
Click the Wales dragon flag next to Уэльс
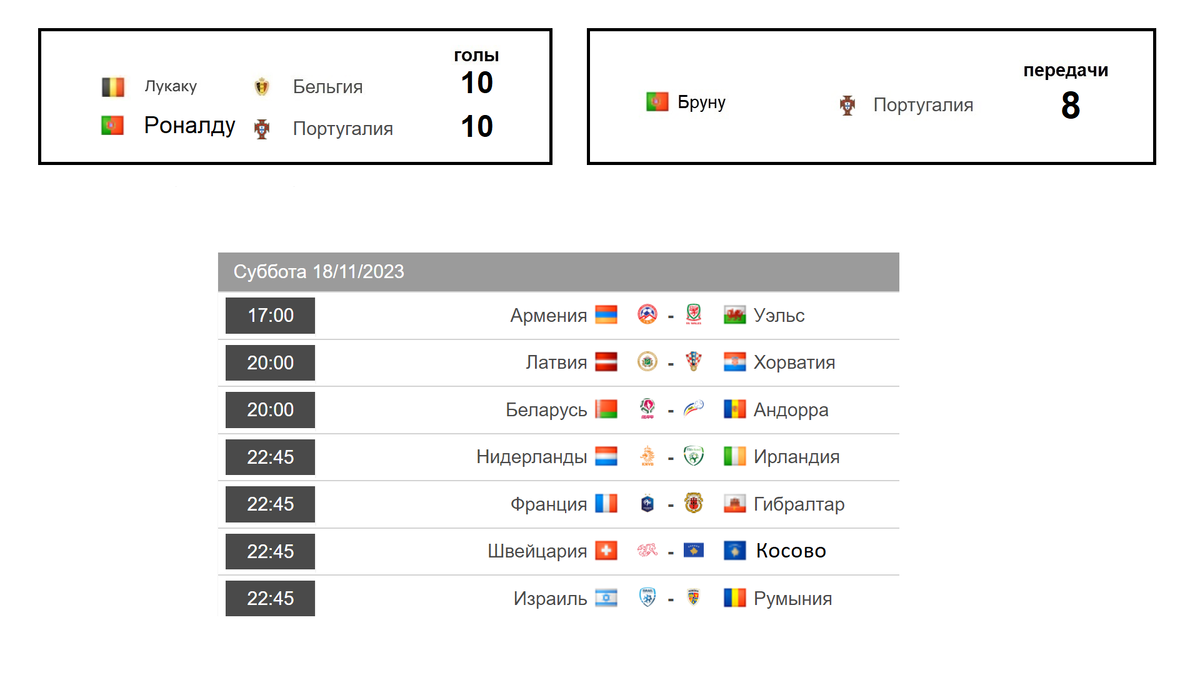pyautogui.click(x=735, y=315)
